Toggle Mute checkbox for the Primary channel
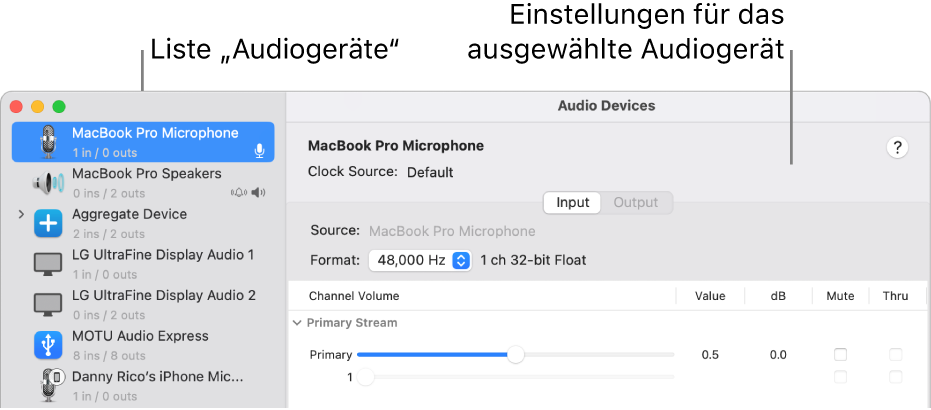The image size is (931, 410). click(x=841, y=355)
